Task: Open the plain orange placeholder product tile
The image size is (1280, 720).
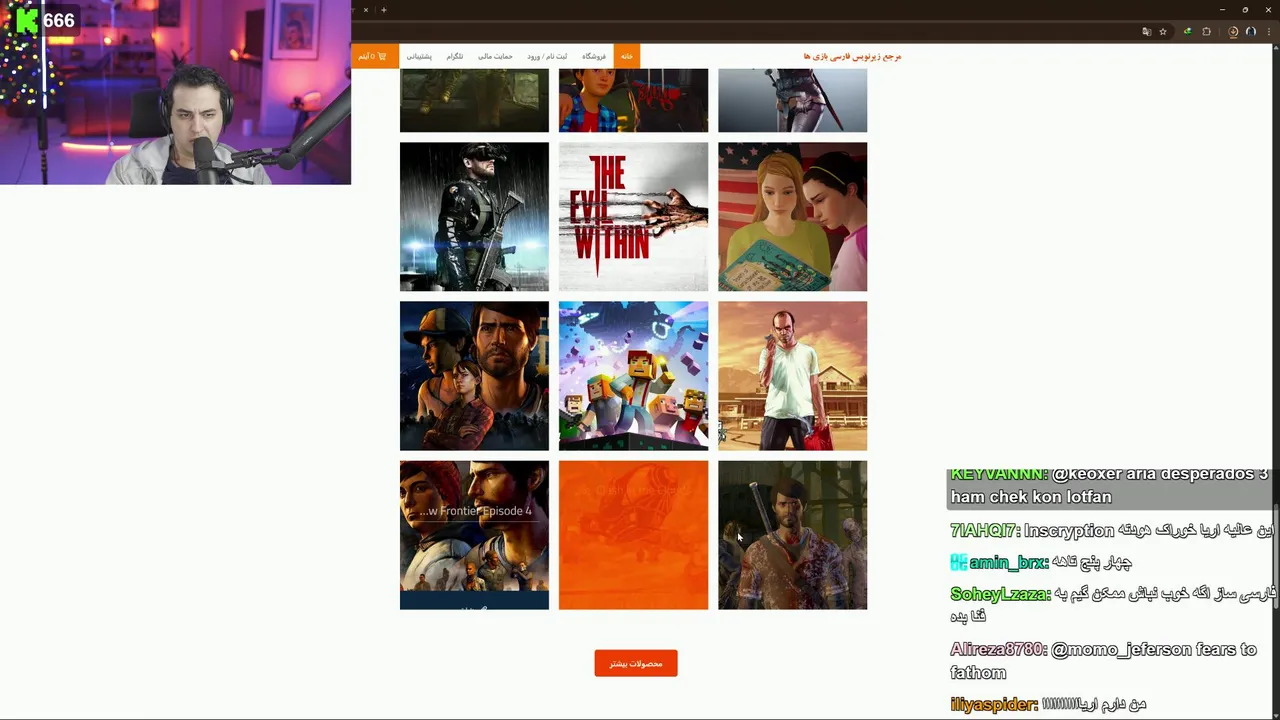Action: pos(633,535)
